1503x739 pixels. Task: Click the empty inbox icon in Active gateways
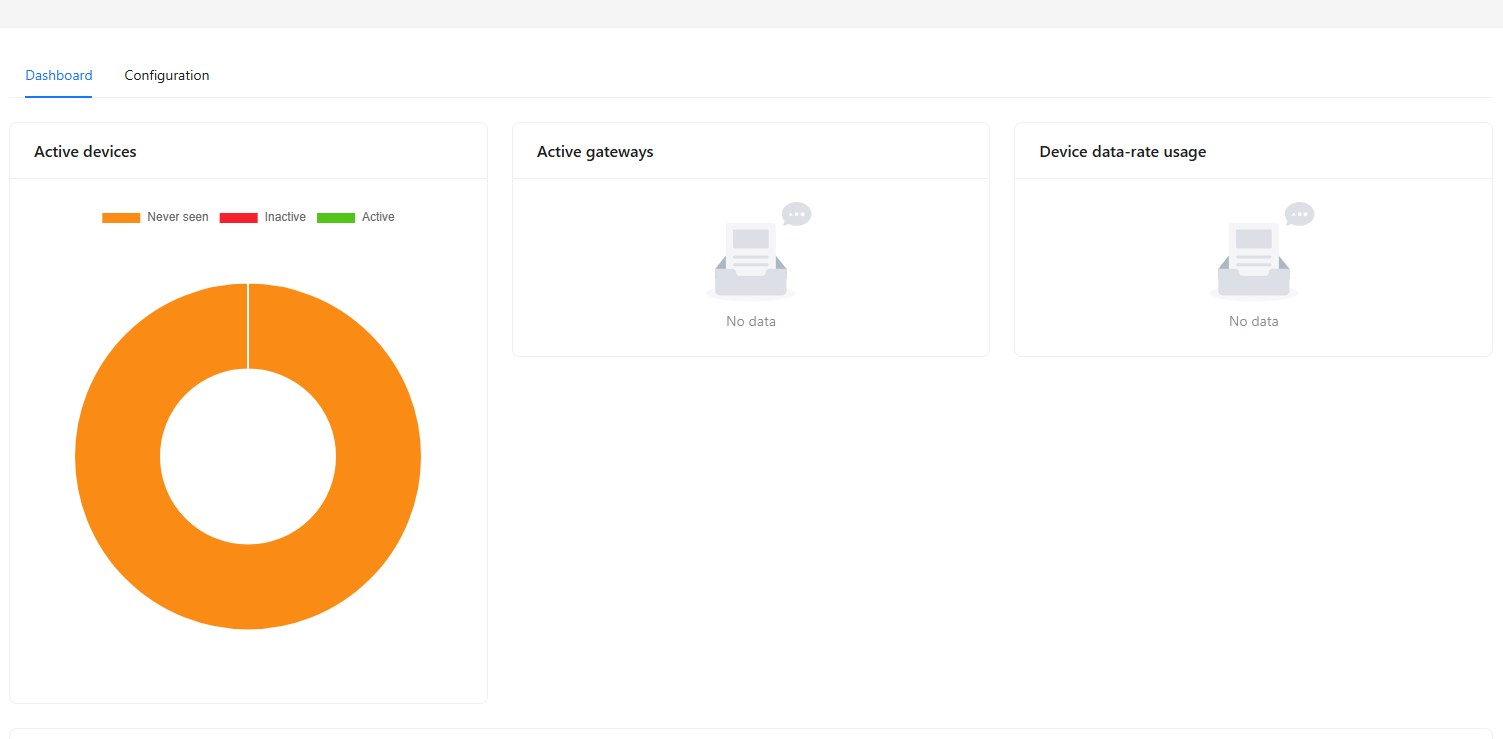750,264
